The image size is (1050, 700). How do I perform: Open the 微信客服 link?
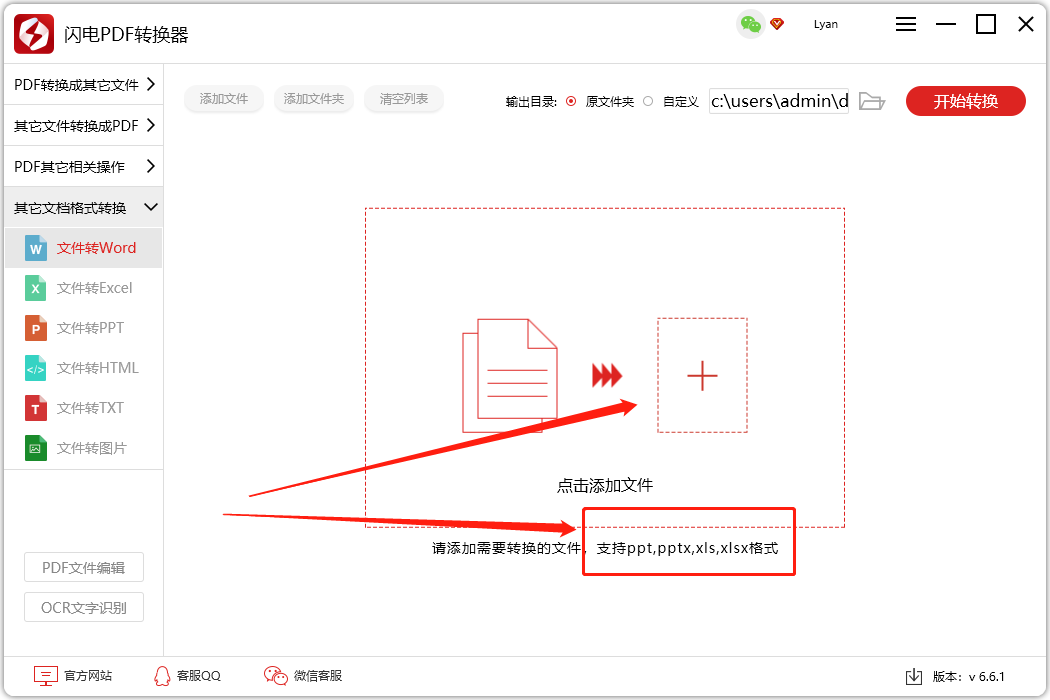point(318,676)
